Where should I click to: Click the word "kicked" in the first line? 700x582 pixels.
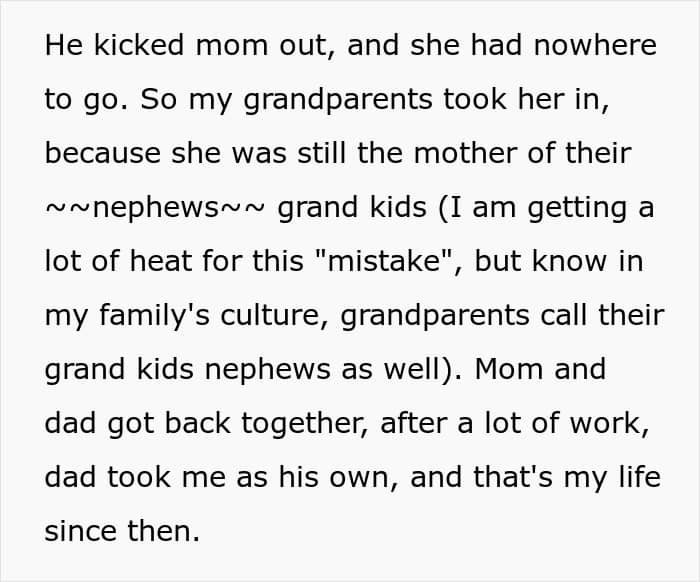128,46
